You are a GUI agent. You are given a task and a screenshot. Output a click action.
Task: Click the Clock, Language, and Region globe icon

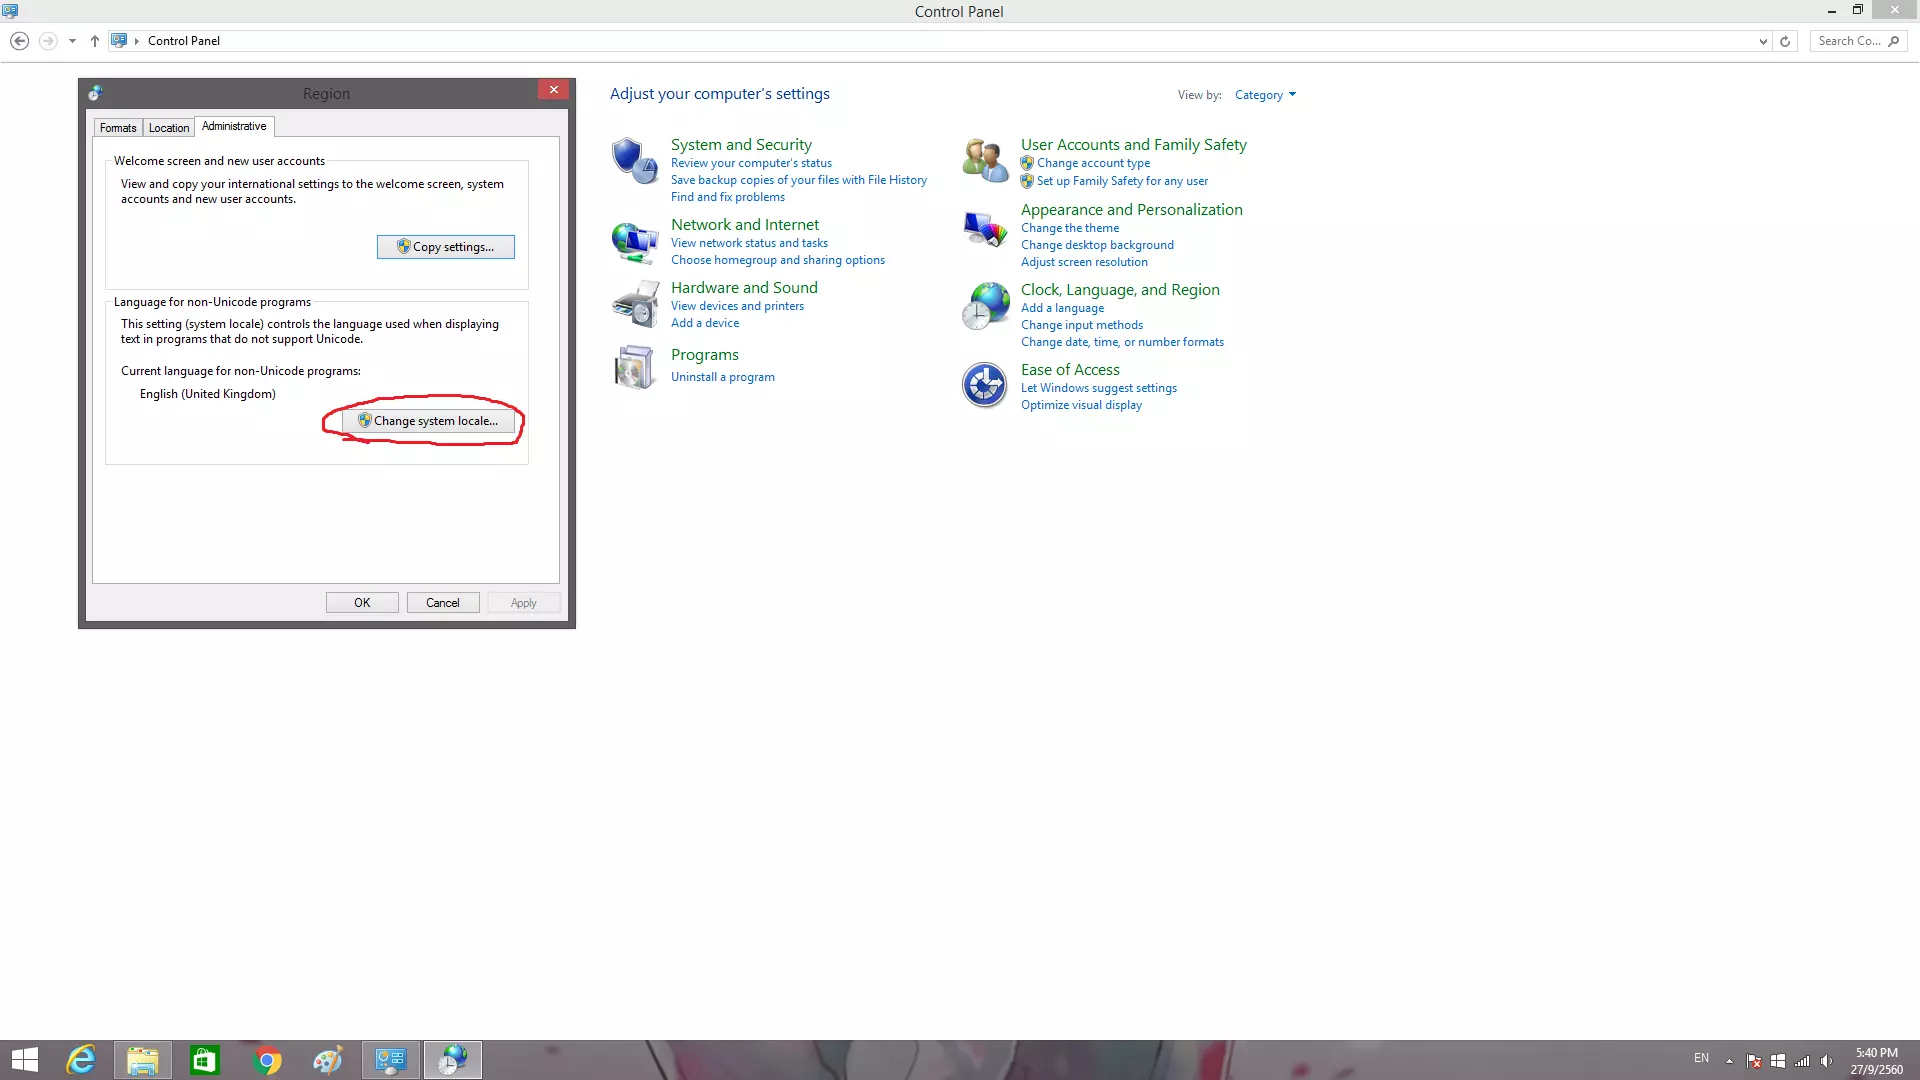984,306
